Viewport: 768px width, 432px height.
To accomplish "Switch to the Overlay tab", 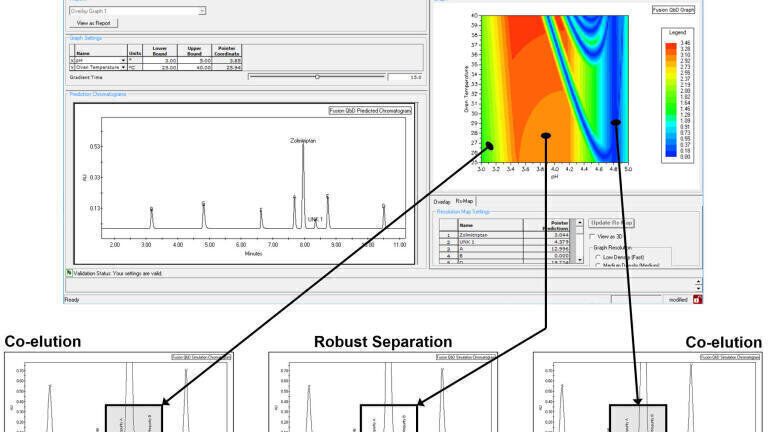I will pos(442,202).
